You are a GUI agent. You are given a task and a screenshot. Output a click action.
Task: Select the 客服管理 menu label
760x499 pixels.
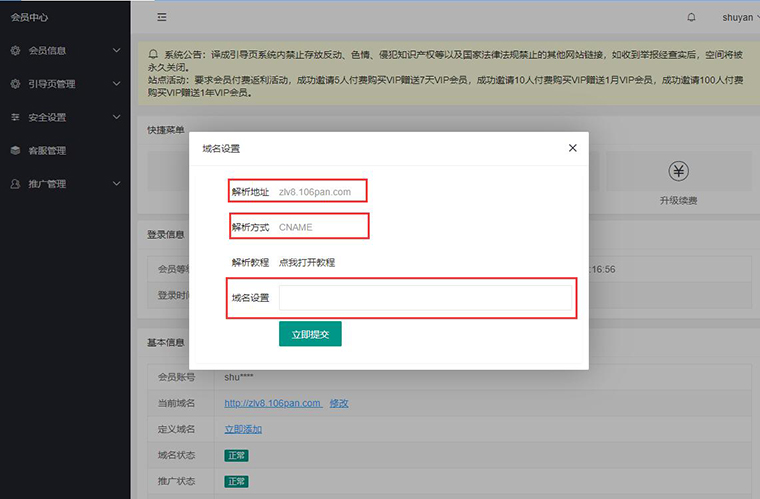coord(47,151)
